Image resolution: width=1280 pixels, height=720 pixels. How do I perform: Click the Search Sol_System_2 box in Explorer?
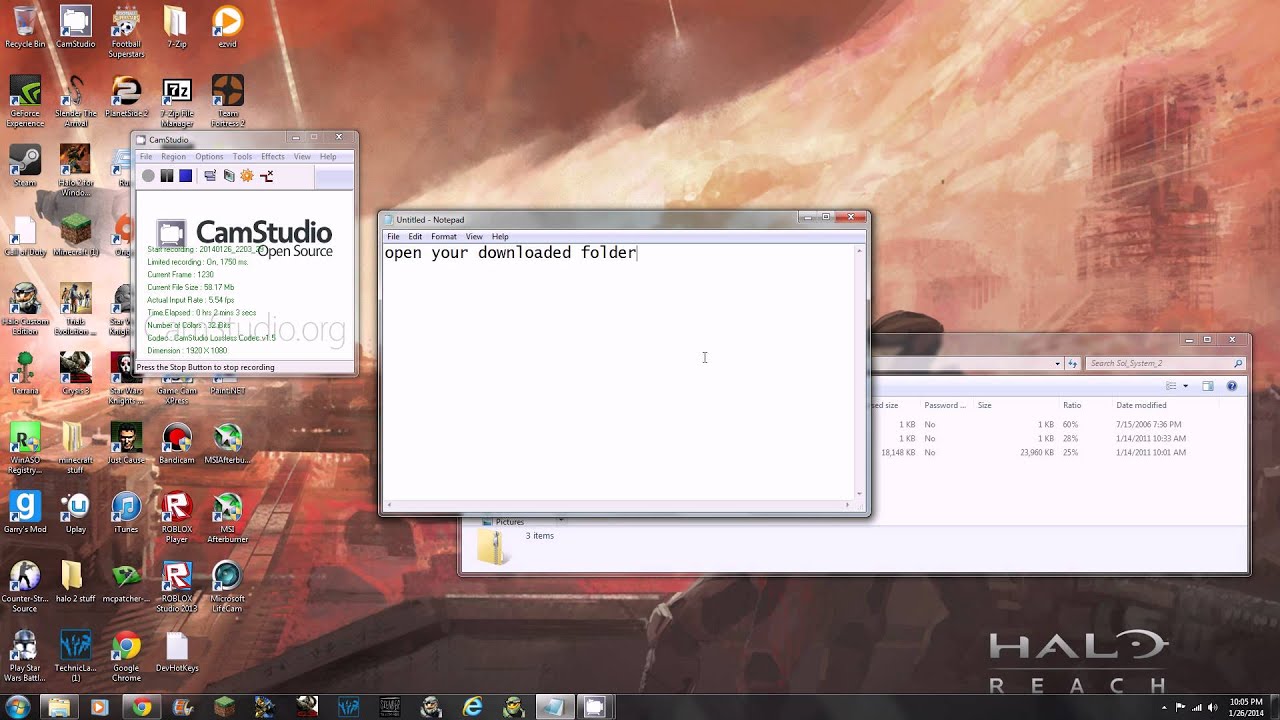pyautogui.click(x=1165, y=364)
